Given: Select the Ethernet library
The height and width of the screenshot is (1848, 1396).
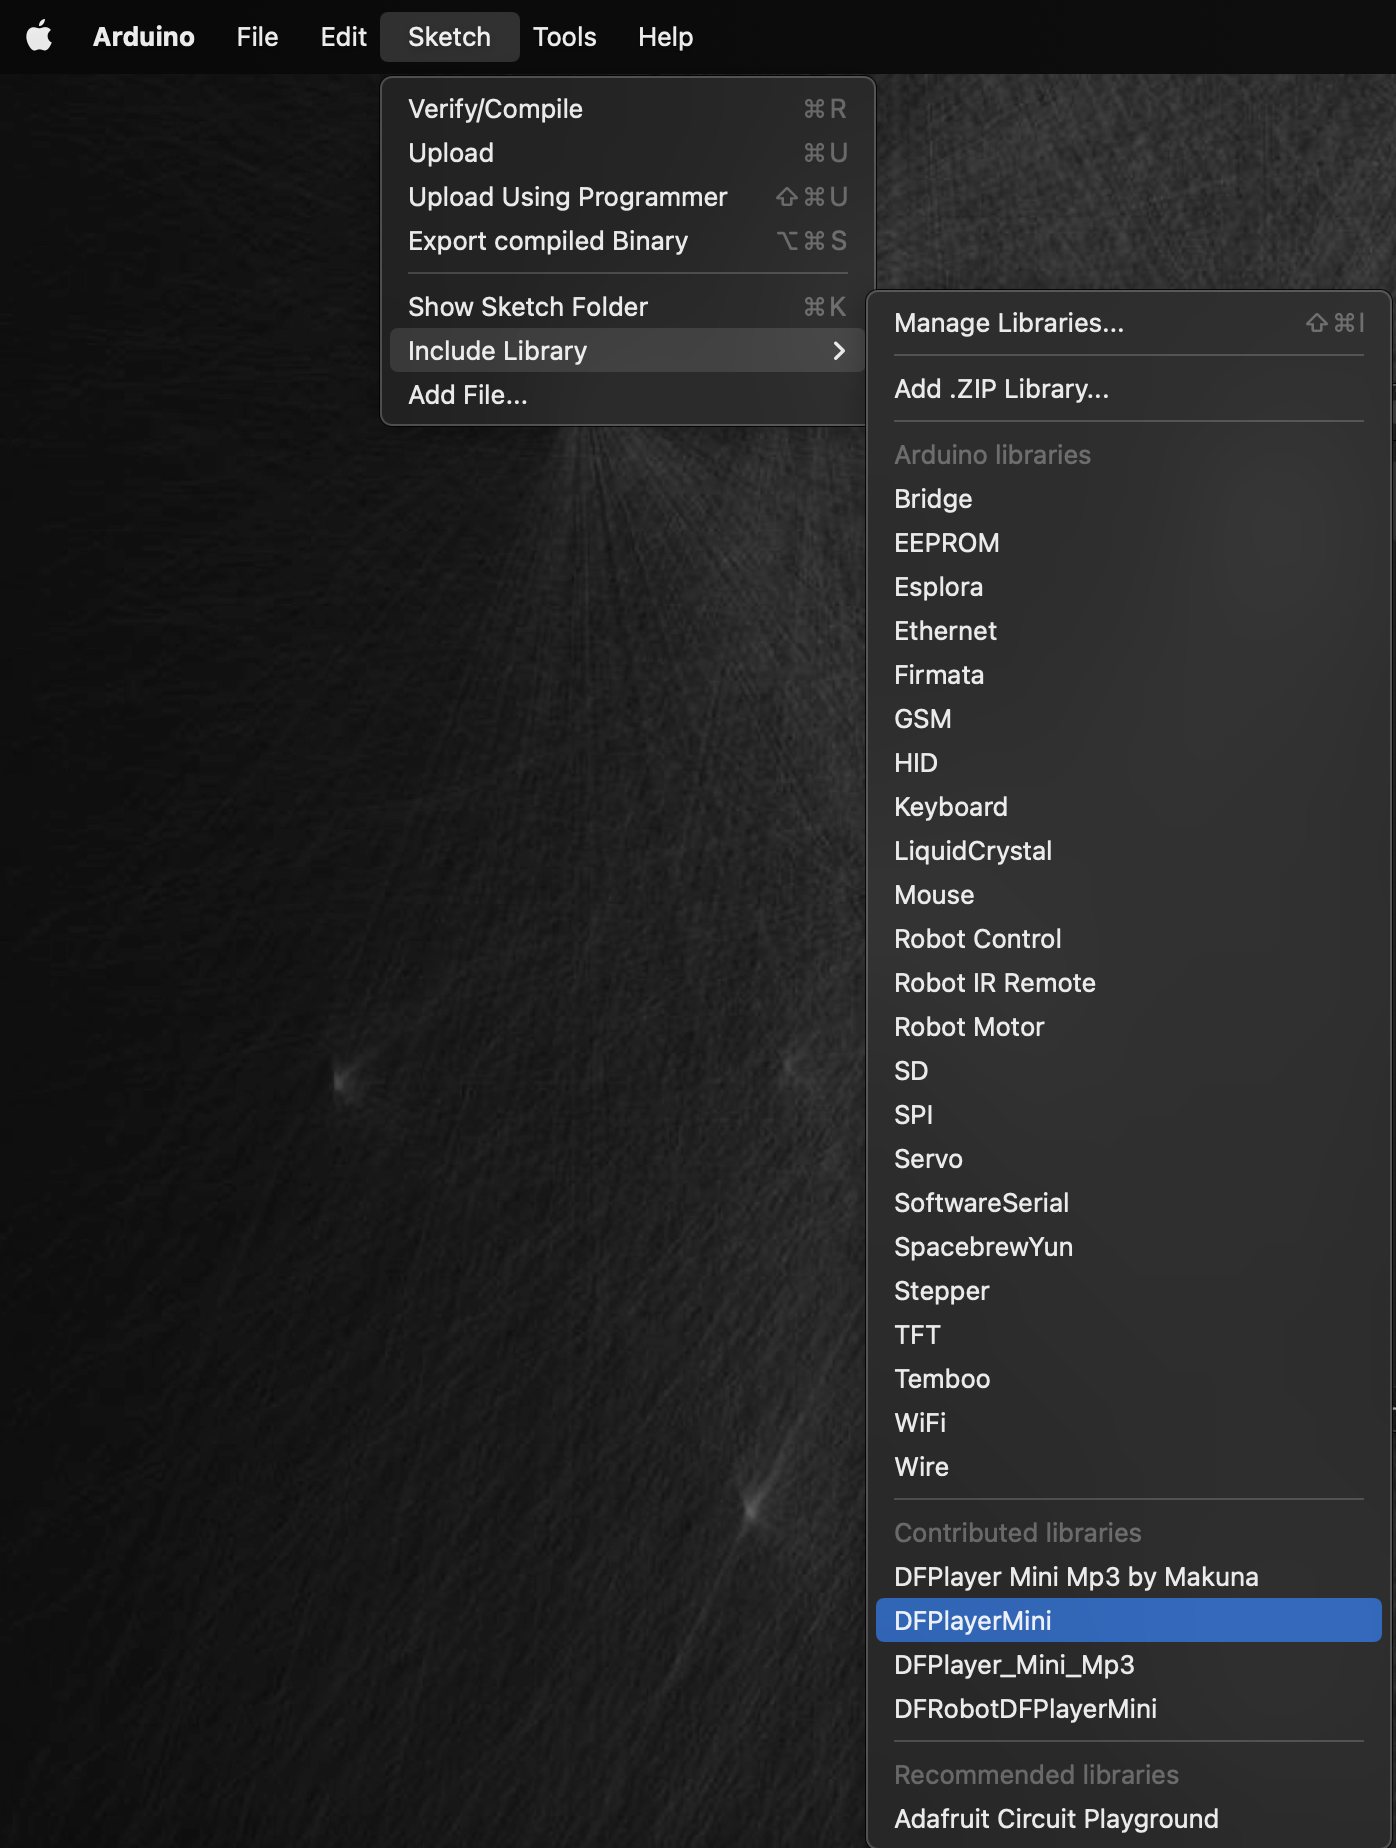Looking at the screenshot, I should coord(1128,631).
